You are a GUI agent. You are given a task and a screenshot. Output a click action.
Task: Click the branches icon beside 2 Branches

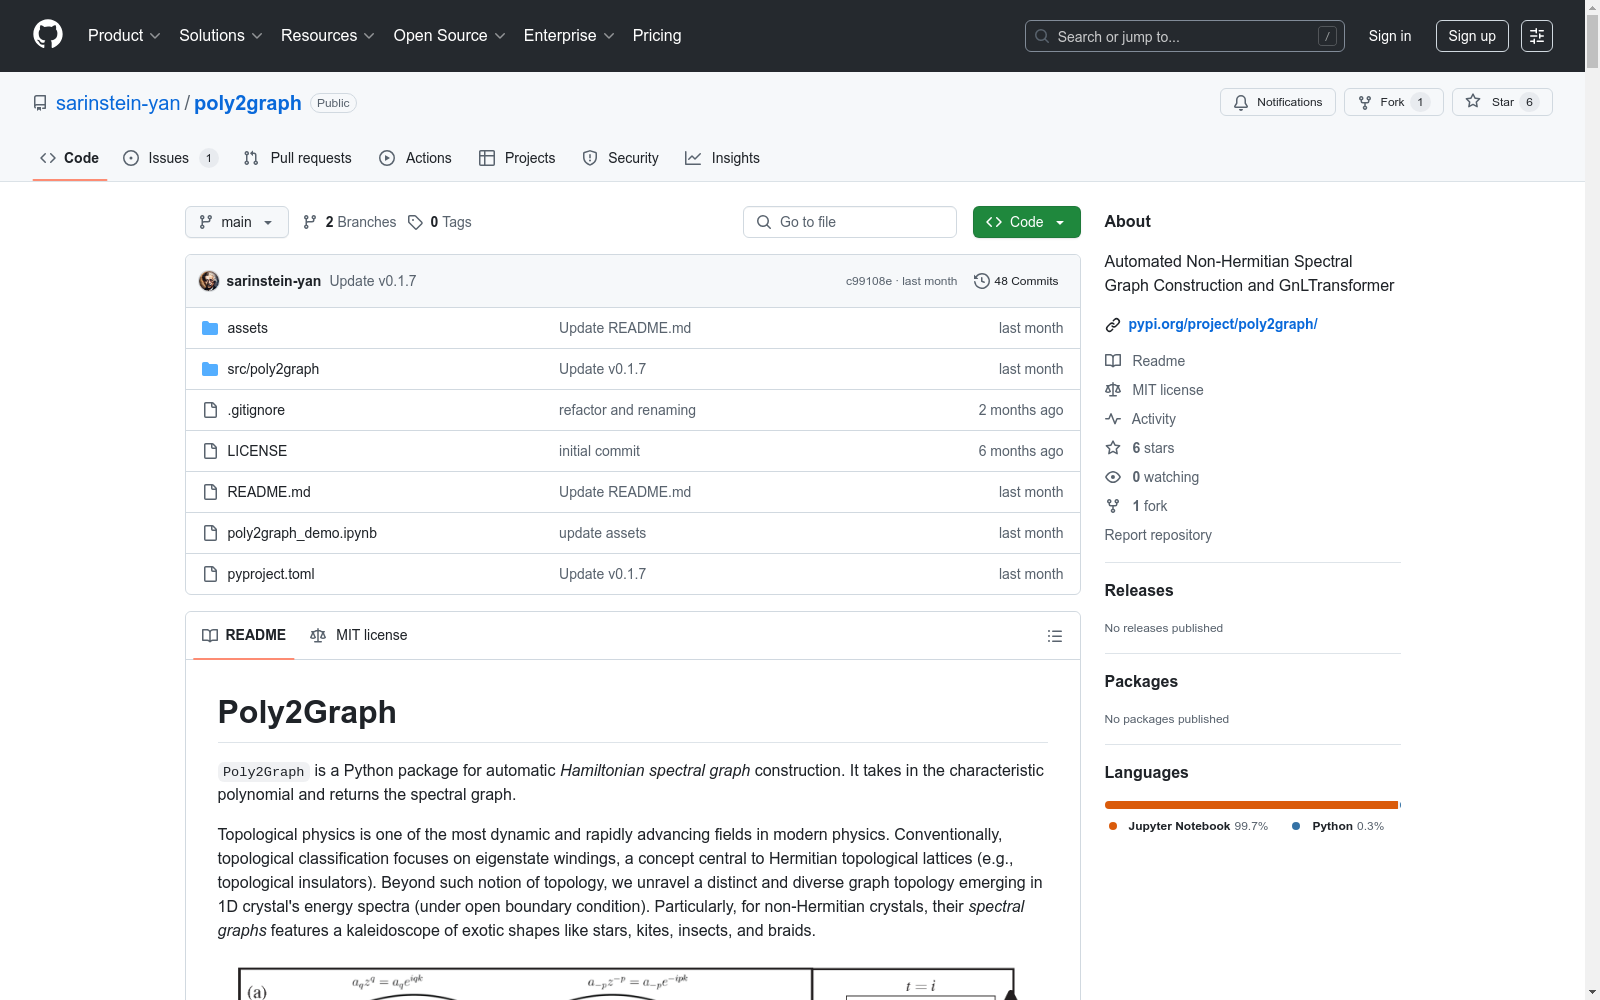click(310, 222)
